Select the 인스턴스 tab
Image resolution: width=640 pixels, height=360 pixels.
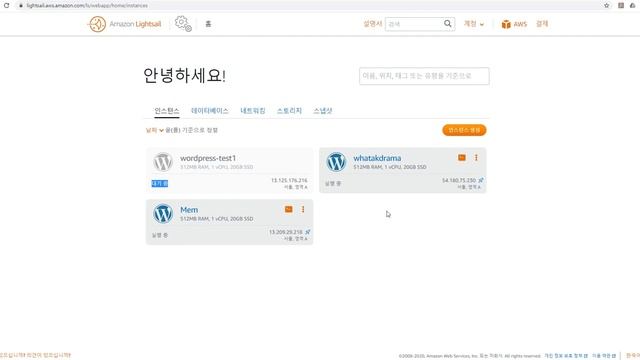click(x=167, y=111)
